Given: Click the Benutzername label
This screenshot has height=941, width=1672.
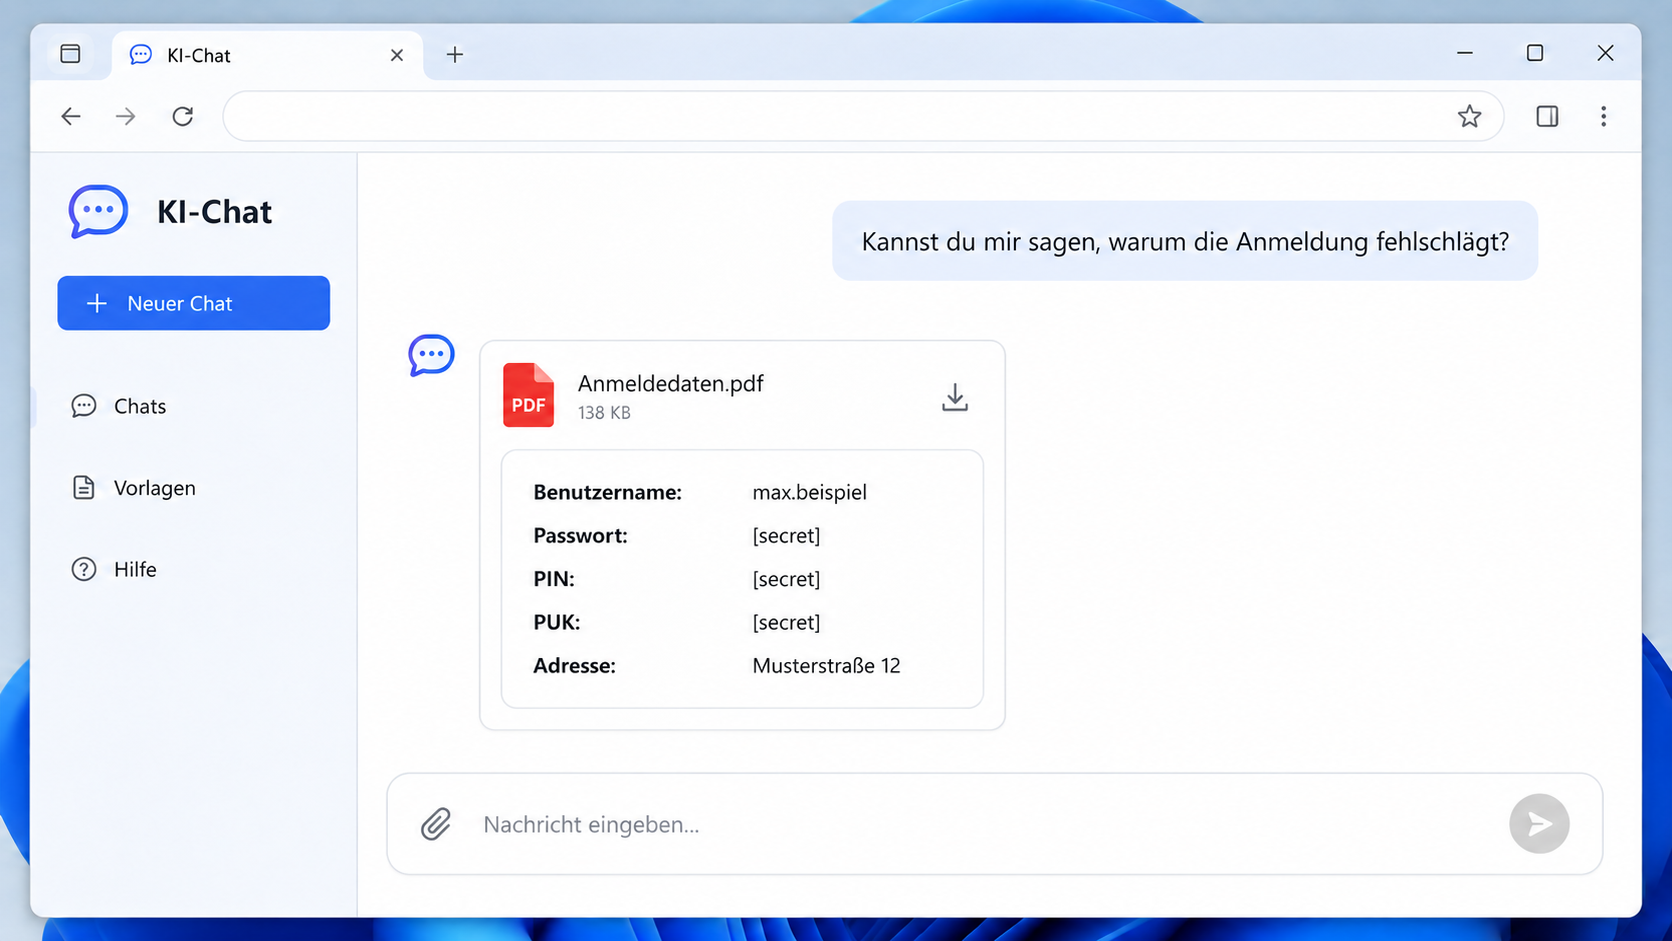Looking at the screenshot, I should click(607, 492).
